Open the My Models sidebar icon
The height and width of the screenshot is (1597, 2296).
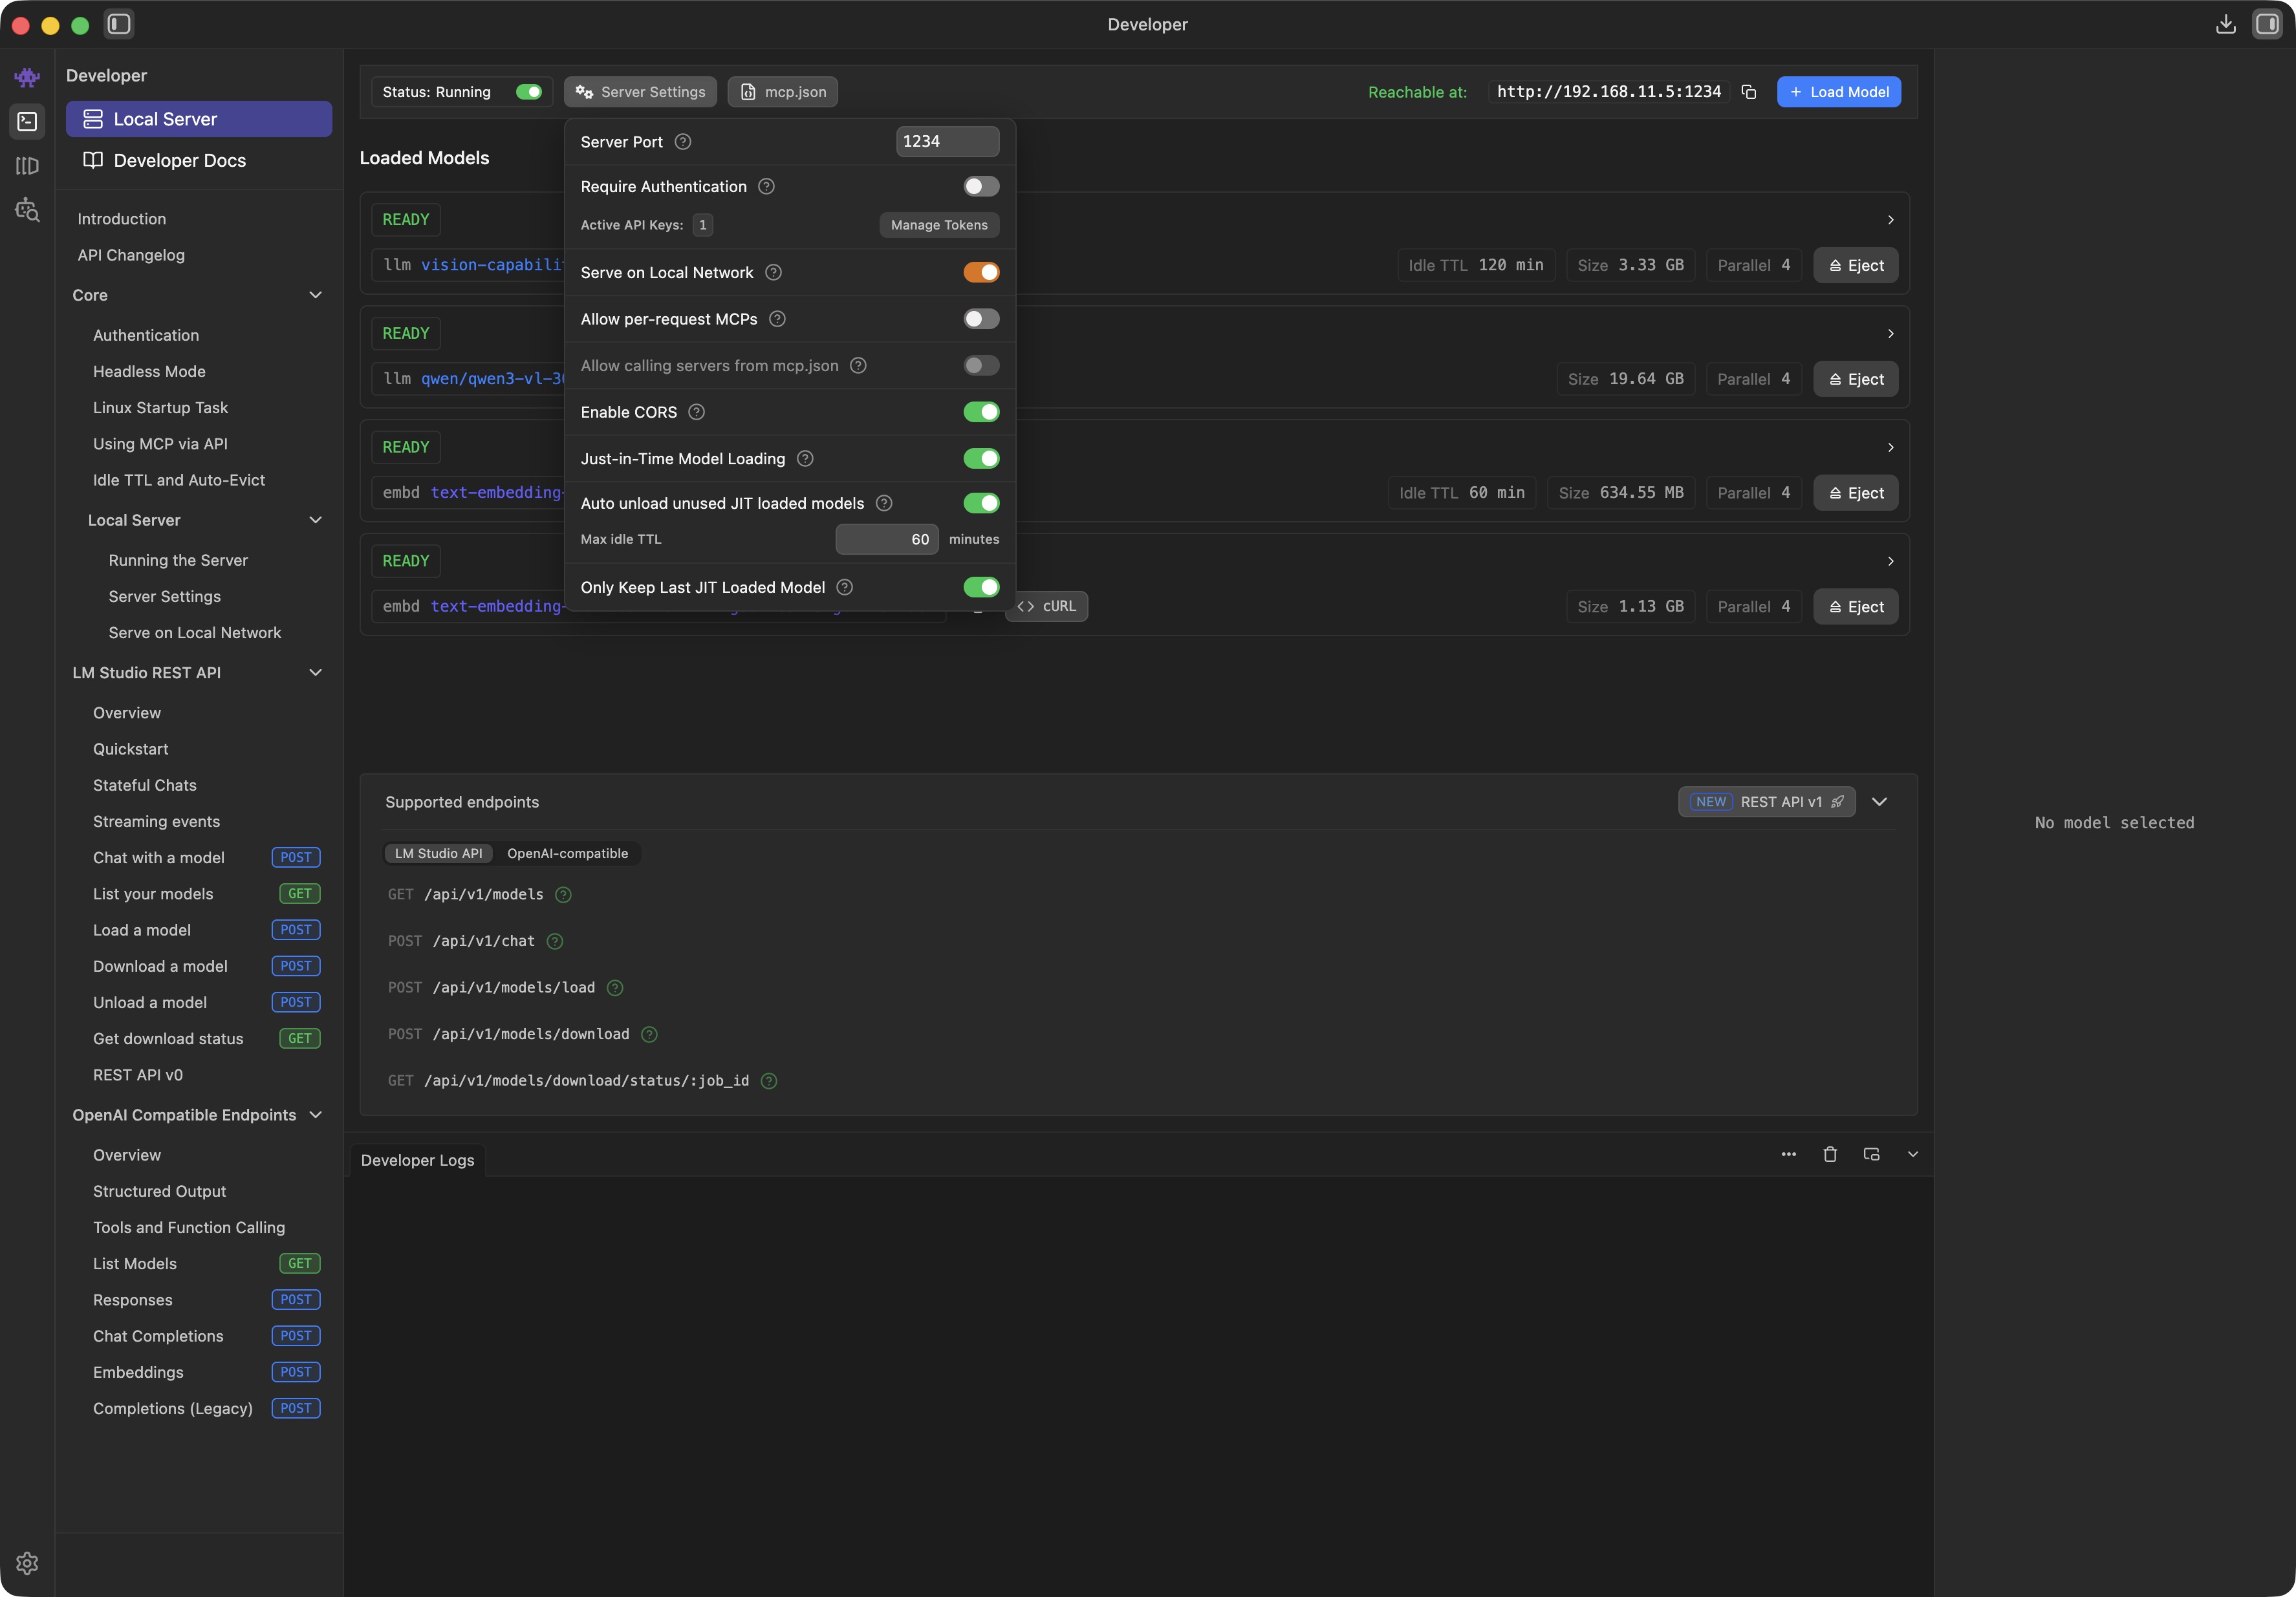[27, 166]
